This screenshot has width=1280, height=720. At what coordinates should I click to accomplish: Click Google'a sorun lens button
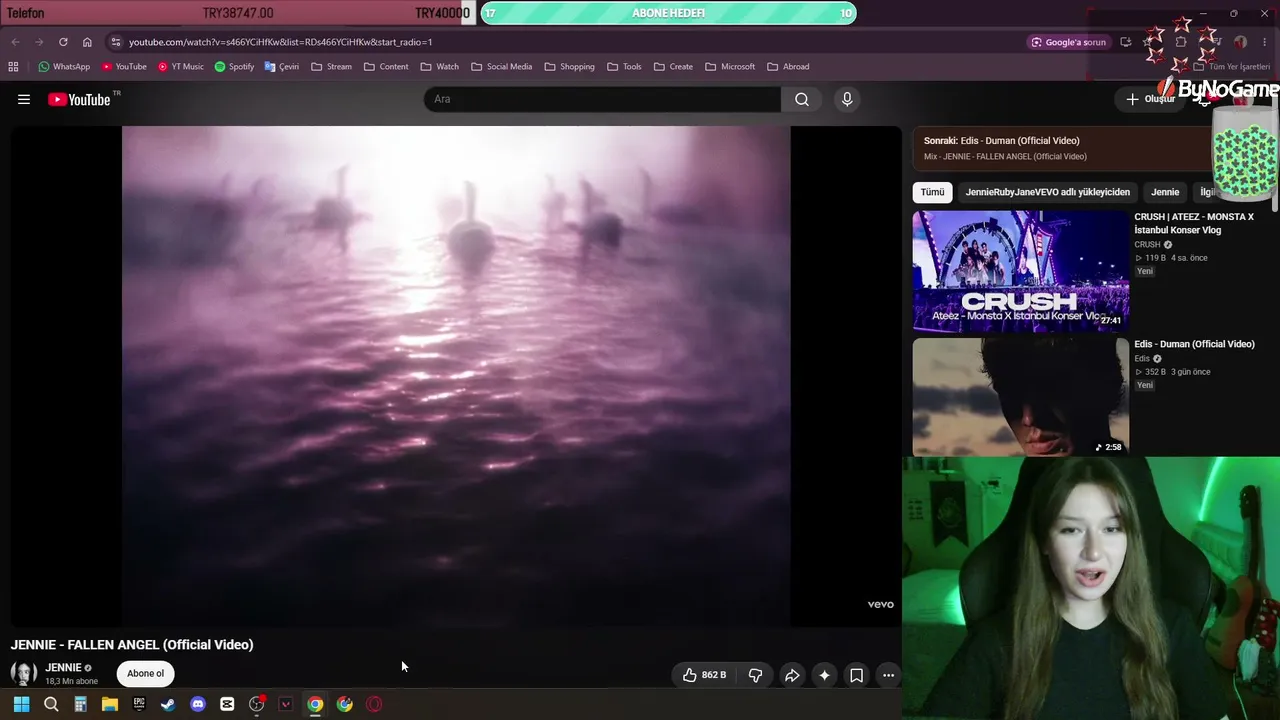(1069, 42)
